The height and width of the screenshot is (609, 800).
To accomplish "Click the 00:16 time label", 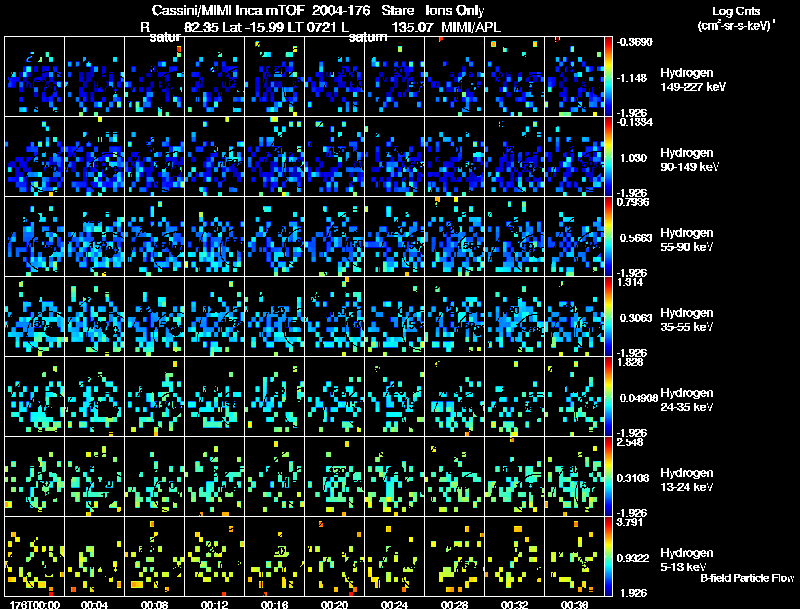I will tap(274, 605).
